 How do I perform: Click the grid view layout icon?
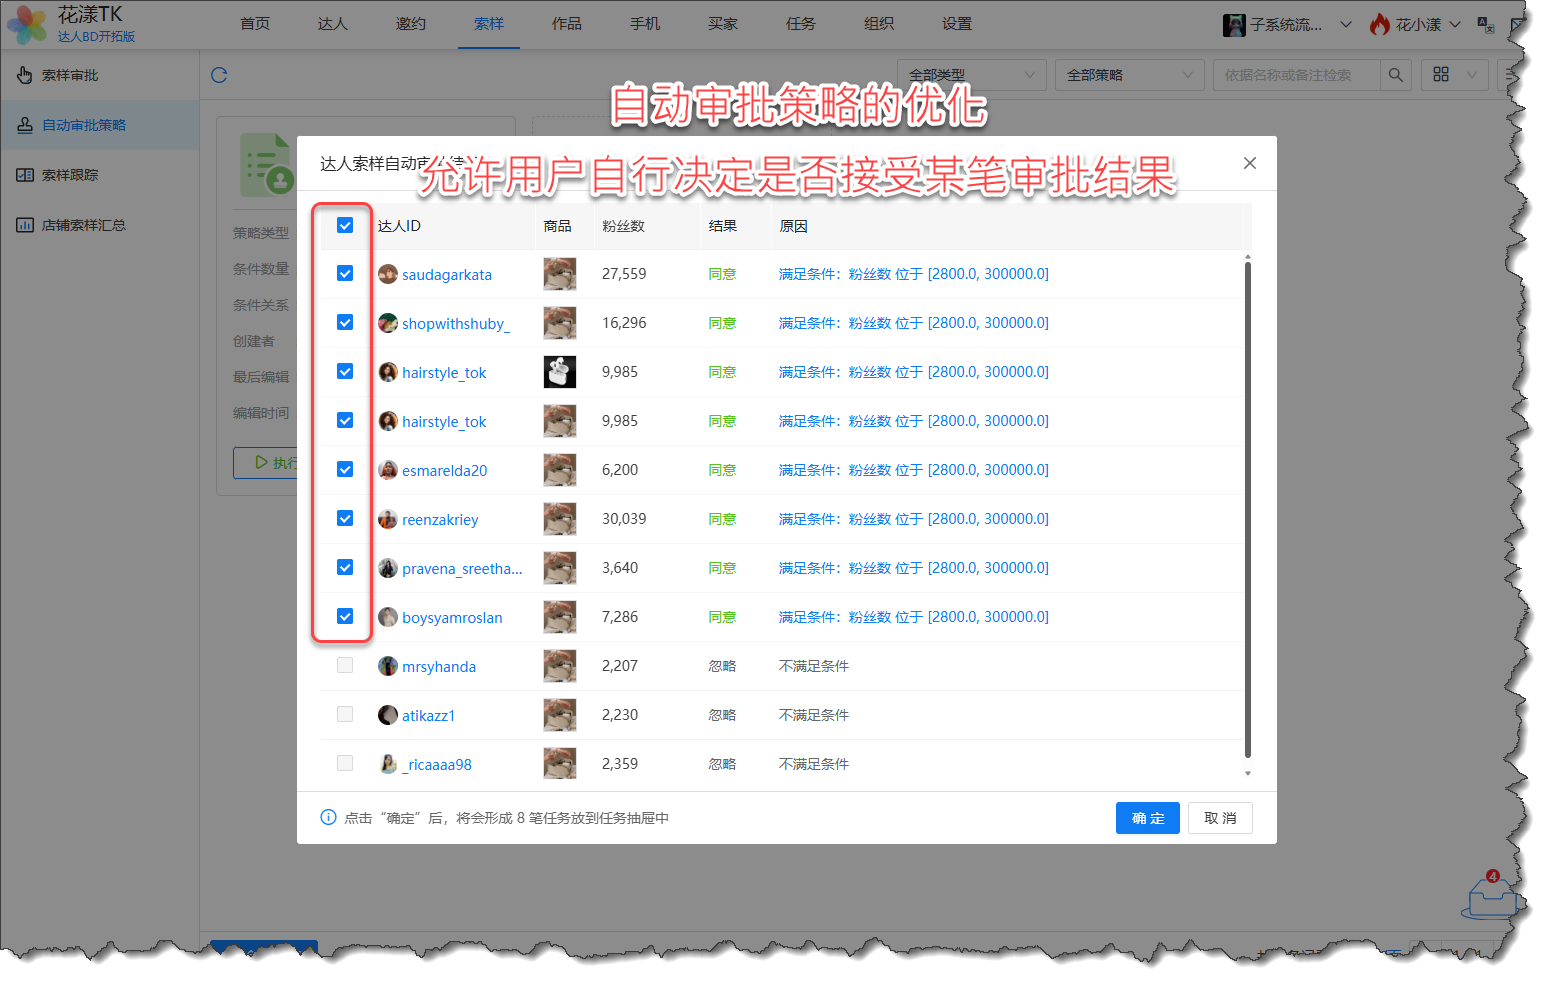coord(1441,75)
